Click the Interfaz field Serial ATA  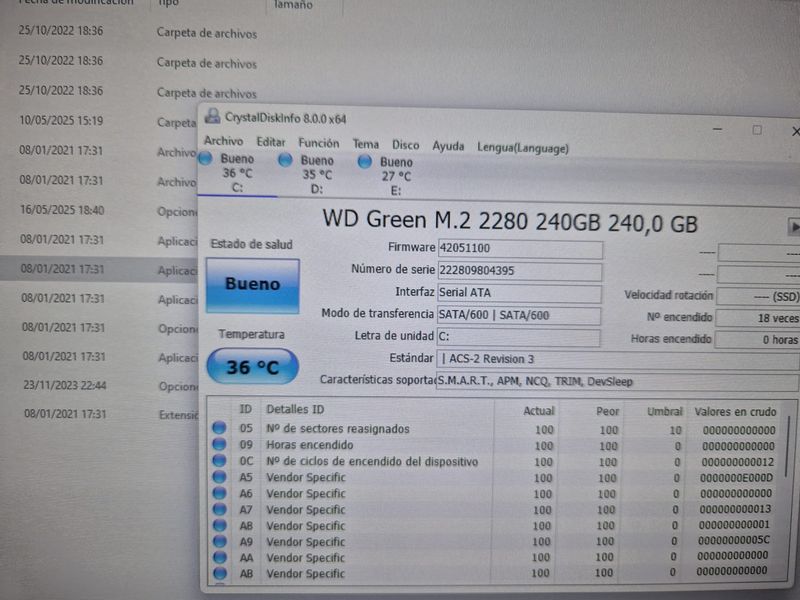(x=519, y=293)
